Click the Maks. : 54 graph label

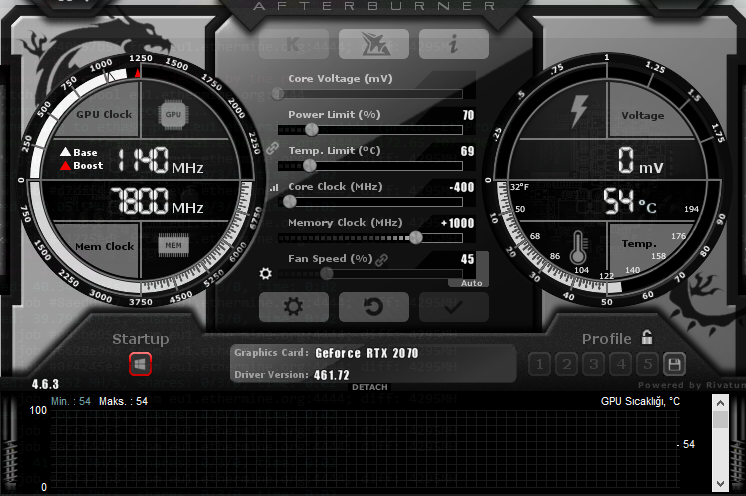coord(123,401)
